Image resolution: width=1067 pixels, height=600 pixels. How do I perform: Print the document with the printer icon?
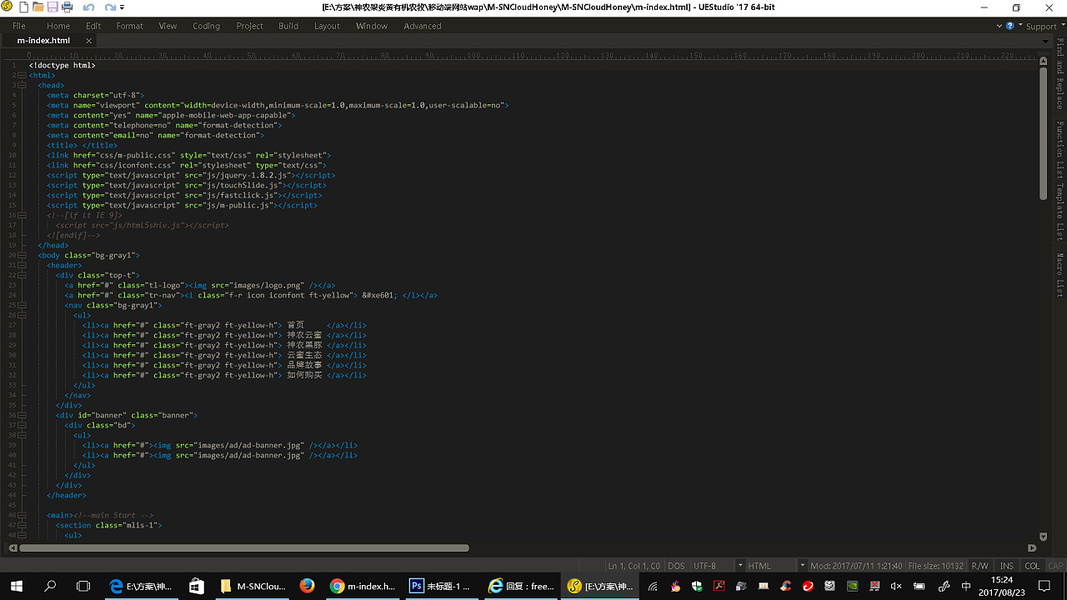click(x=67, y=7)
